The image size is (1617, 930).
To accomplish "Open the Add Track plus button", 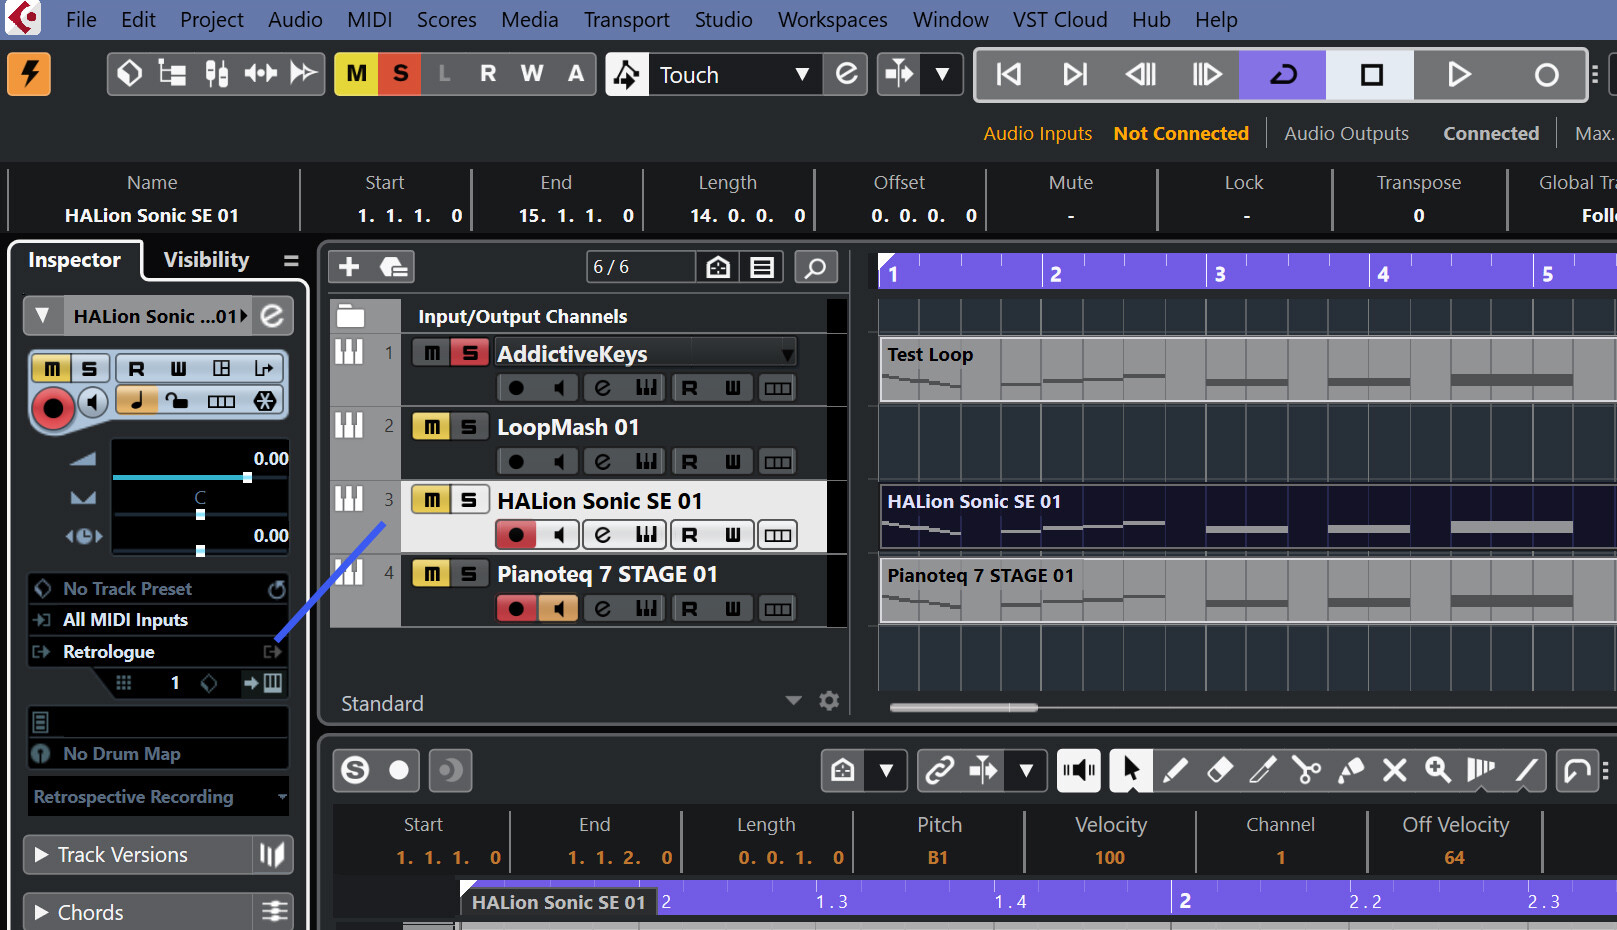I will pos(349,267).
